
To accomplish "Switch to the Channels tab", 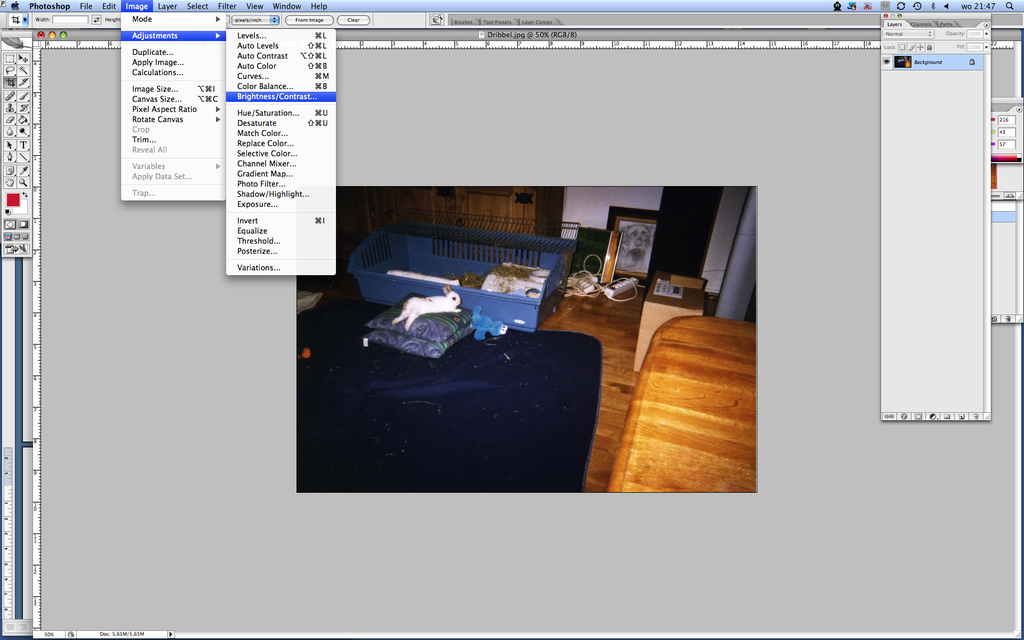I will pos(921,24).
